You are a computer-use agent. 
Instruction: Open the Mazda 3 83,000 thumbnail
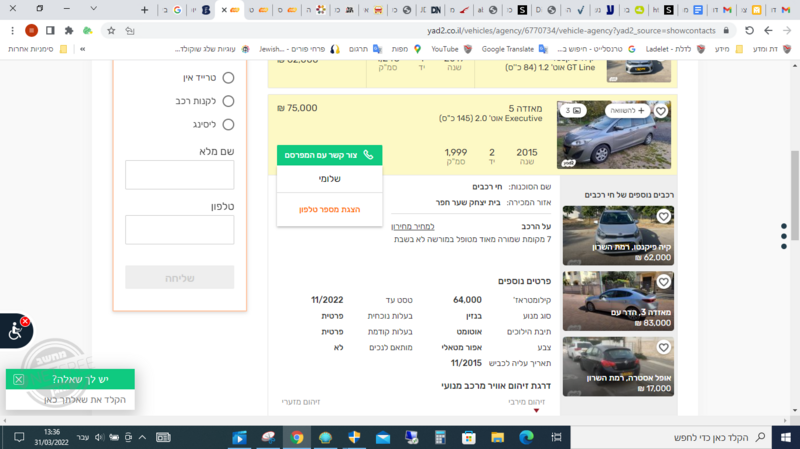pyautogui.click(x=618, y=301)
